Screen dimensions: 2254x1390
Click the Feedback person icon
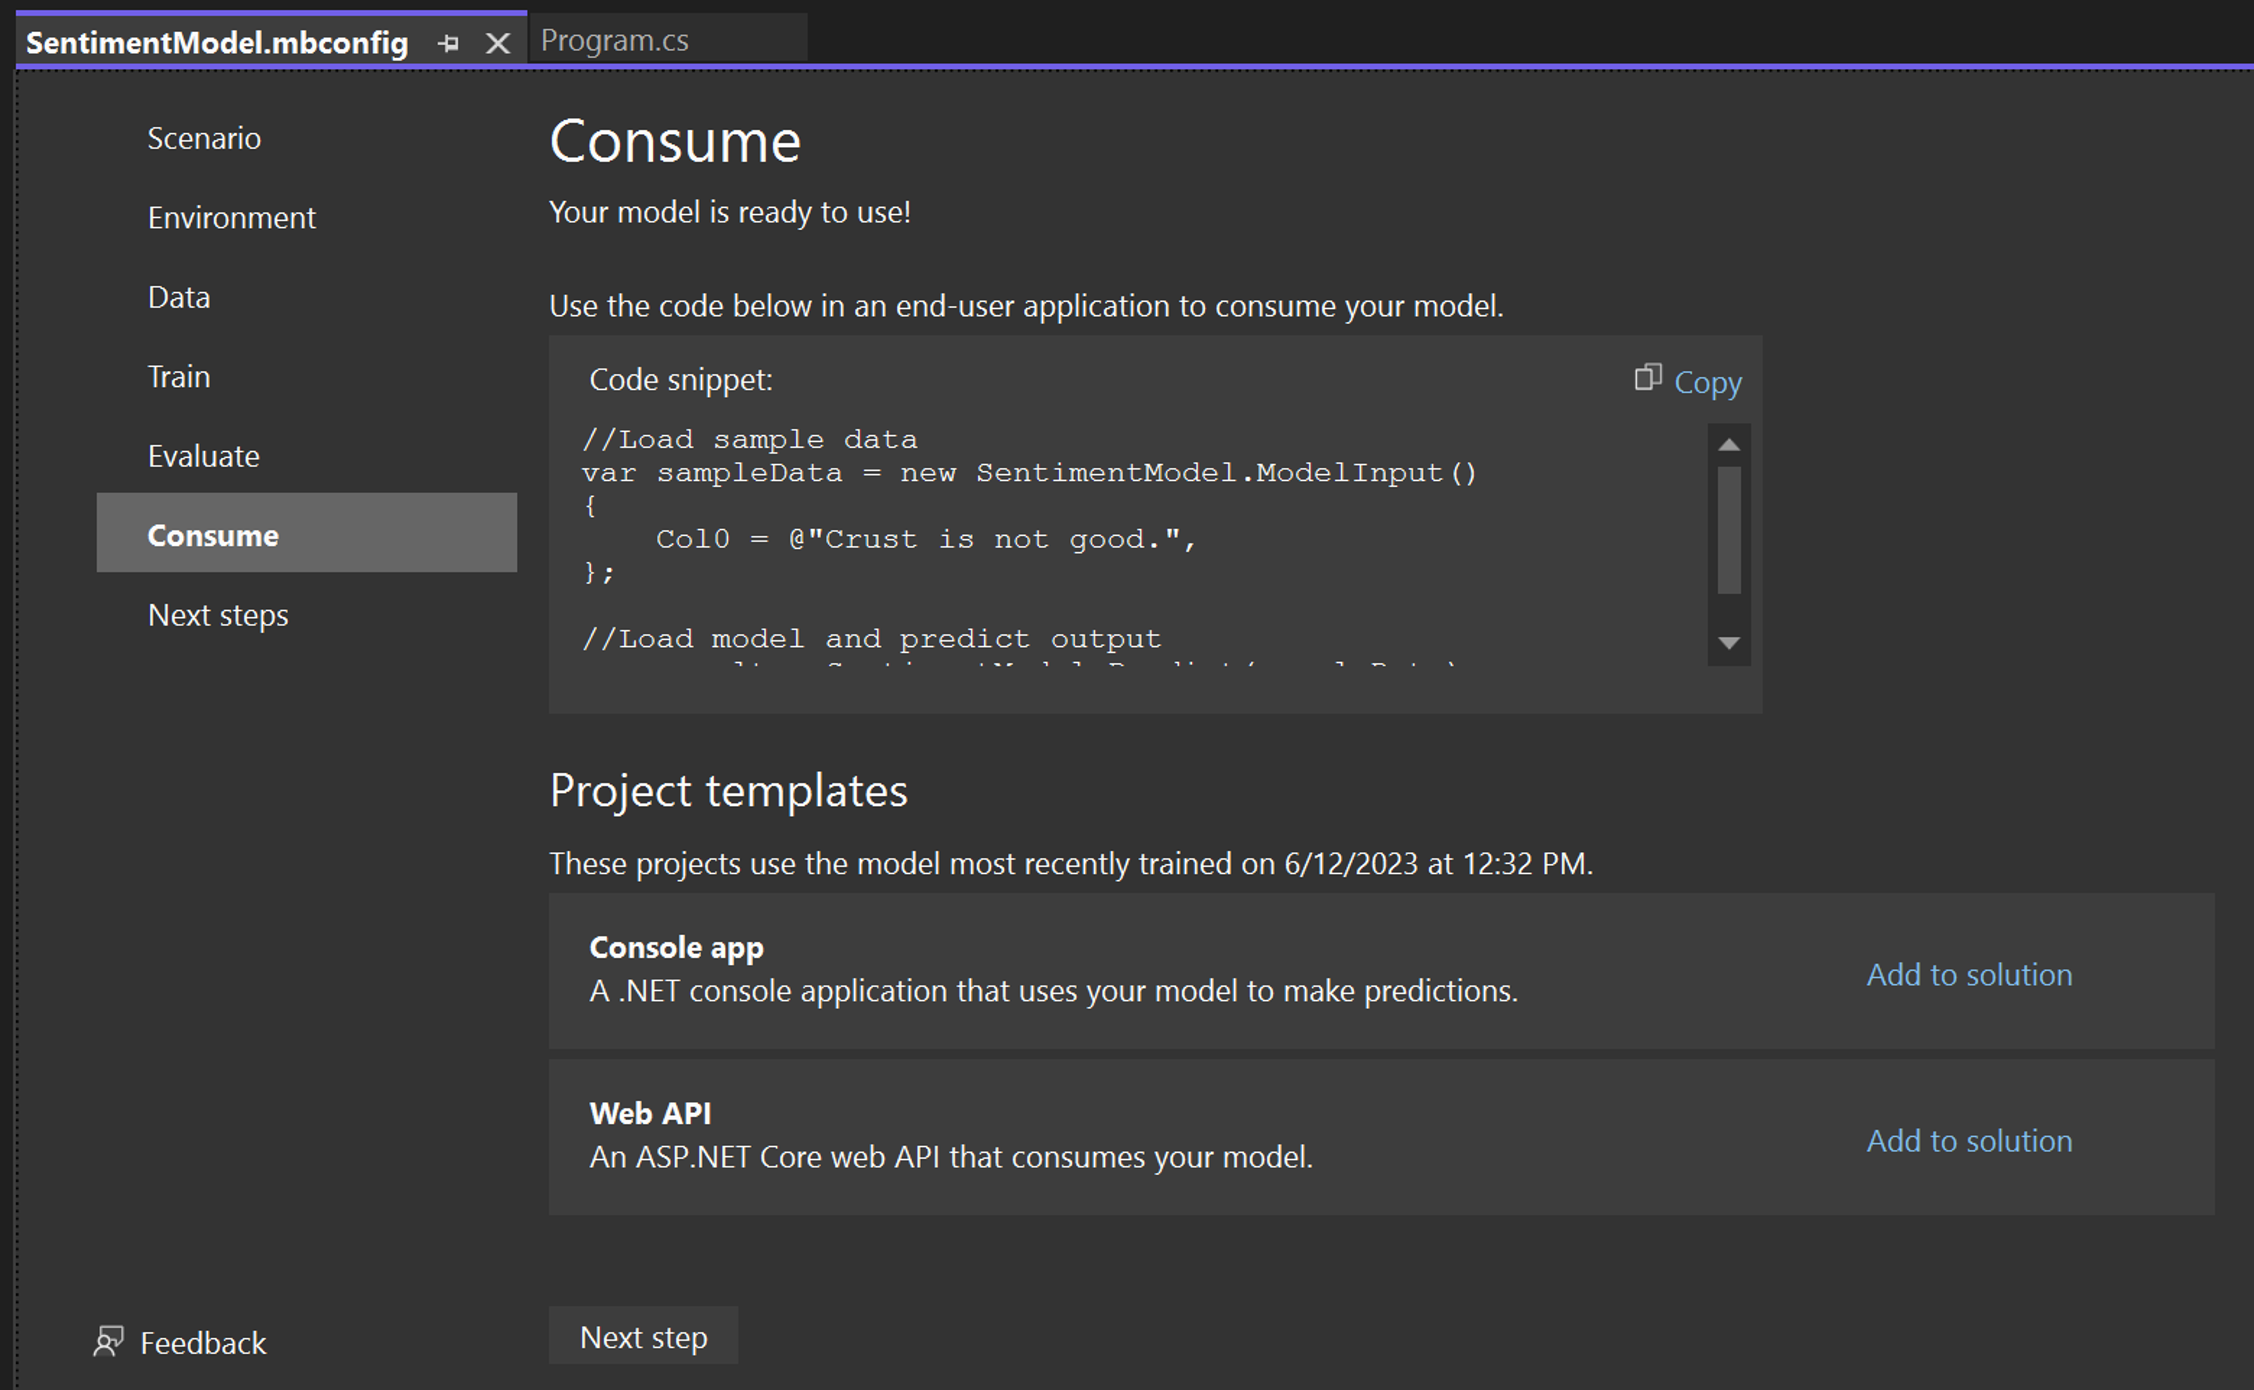[x=108, y=1341]
